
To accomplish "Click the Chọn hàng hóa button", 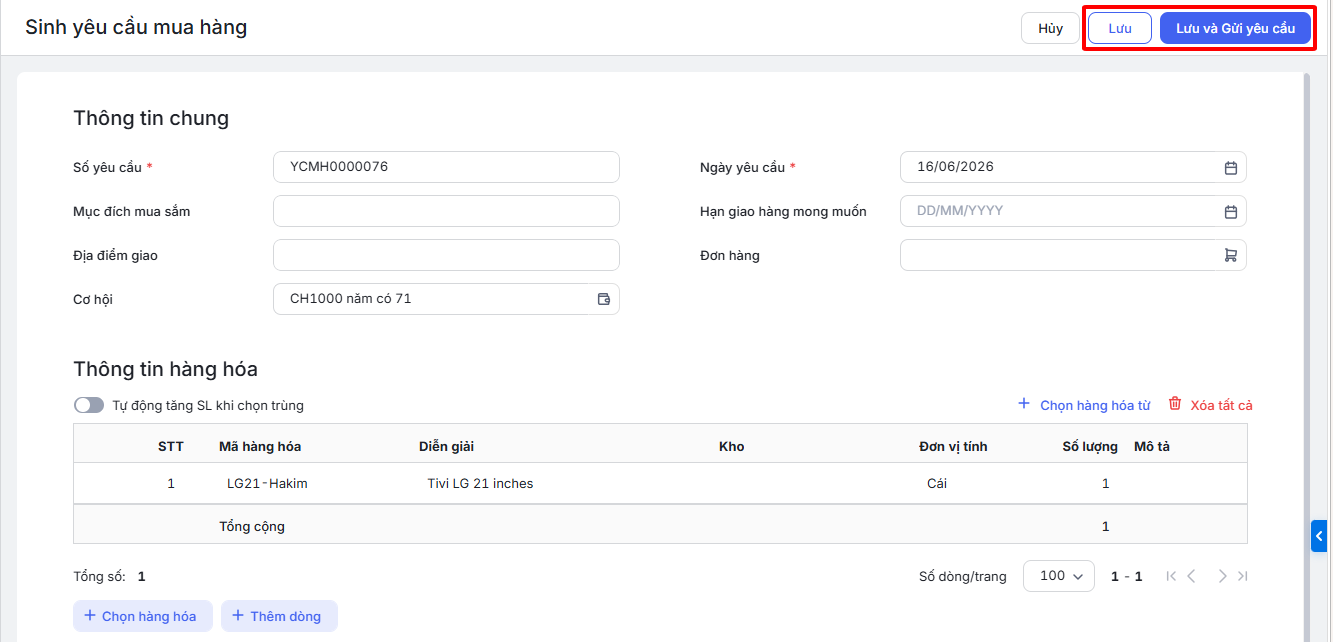I will pyautogui.click(x=143, y=616).
